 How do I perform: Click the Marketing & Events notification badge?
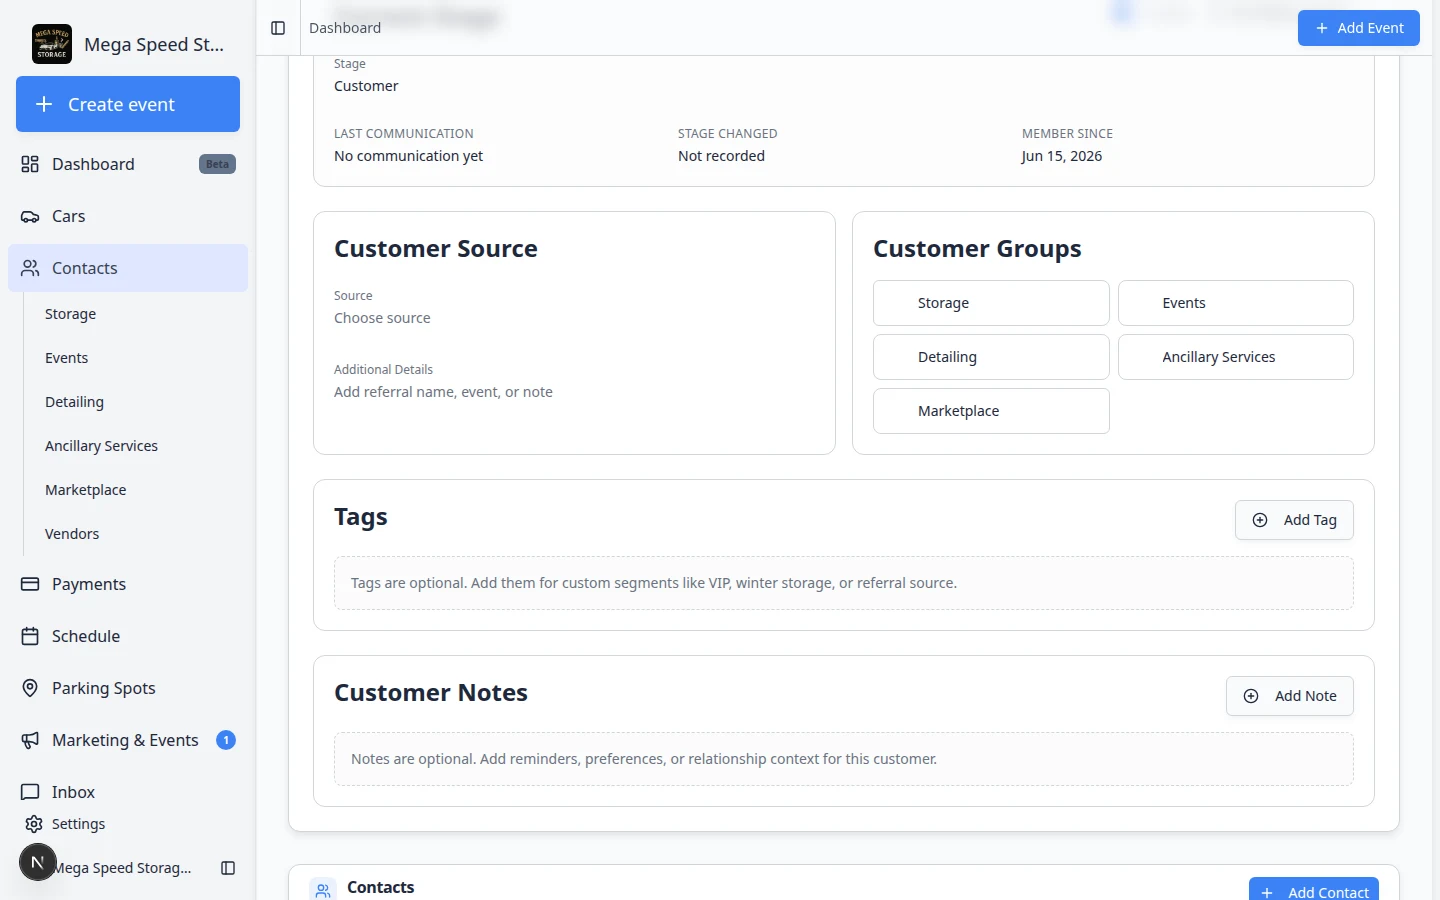tap(226, 740)
